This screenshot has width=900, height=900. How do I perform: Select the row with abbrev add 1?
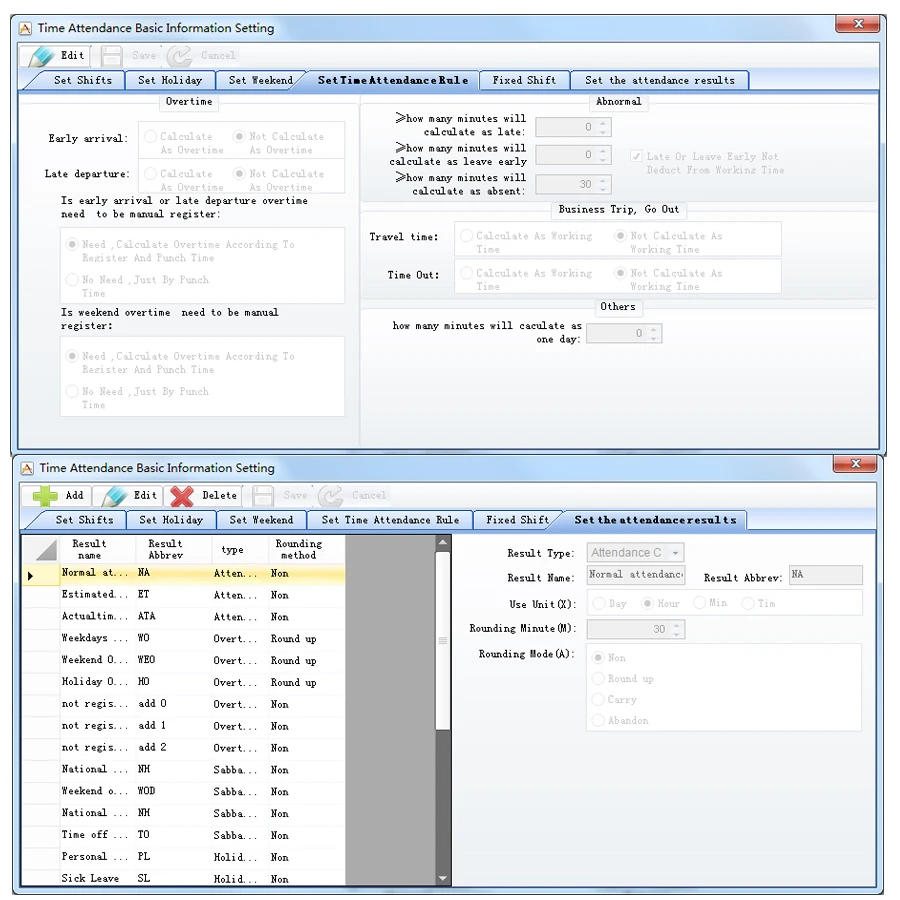tap(184, 726)
